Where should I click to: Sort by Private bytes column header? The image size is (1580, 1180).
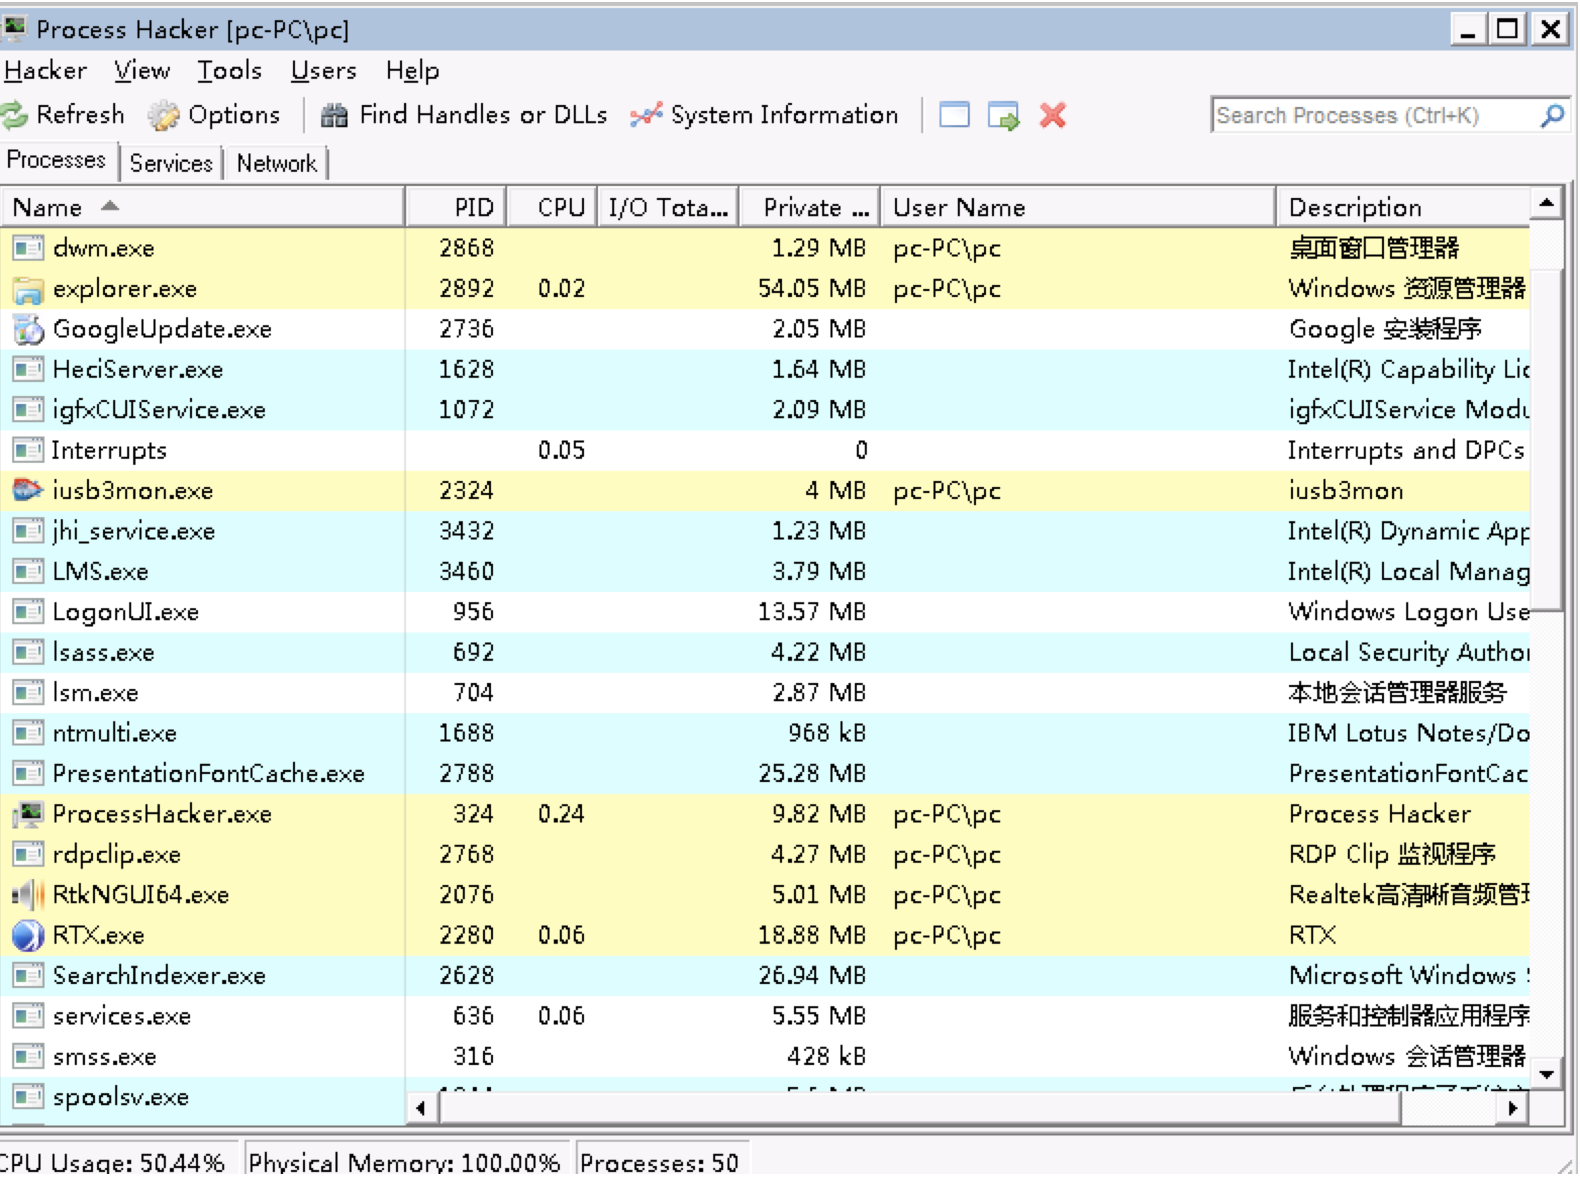click(x=810, y=208)
